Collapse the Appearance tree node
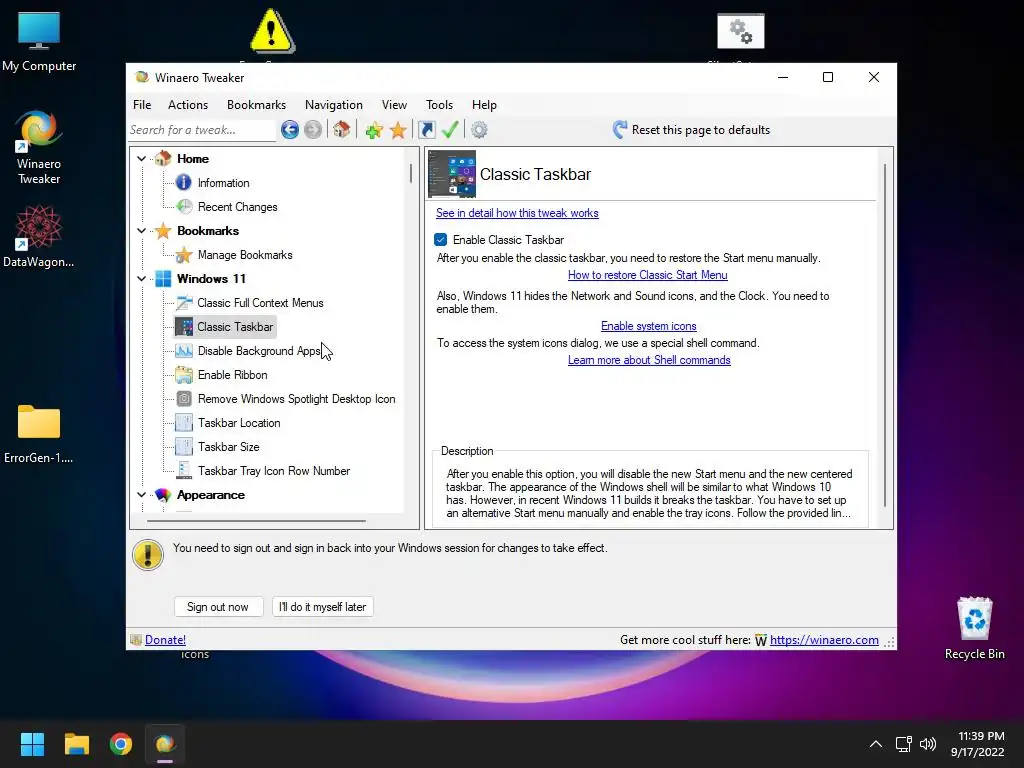Viewport: 1024px width, 768px height. [x=141, y=495]
